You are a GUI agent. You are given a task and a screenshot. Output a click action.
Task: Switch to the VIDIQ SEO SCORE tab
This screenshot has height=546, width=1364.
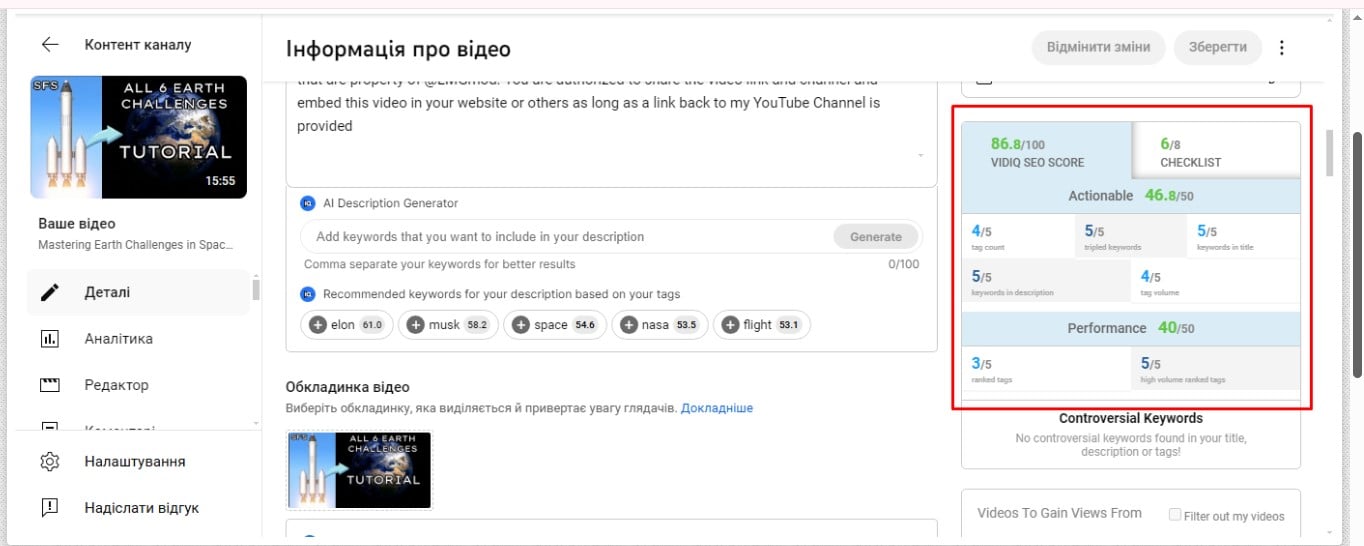pyautogui.click(x=1046, y=152)
